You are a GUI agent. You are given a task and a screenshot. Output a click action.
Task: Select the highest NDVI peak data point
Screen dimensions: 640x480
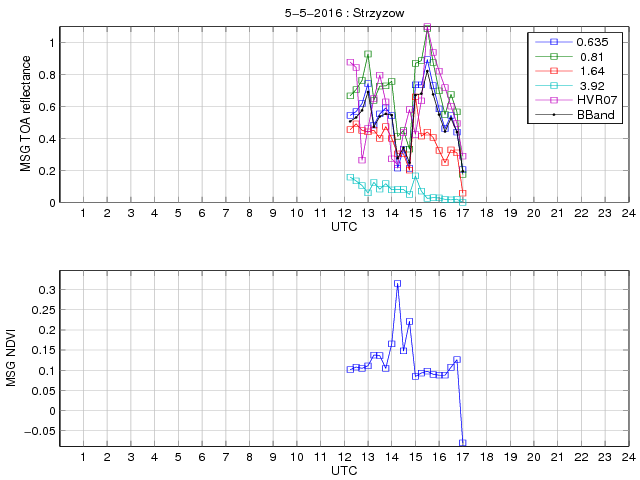[397, 284]
